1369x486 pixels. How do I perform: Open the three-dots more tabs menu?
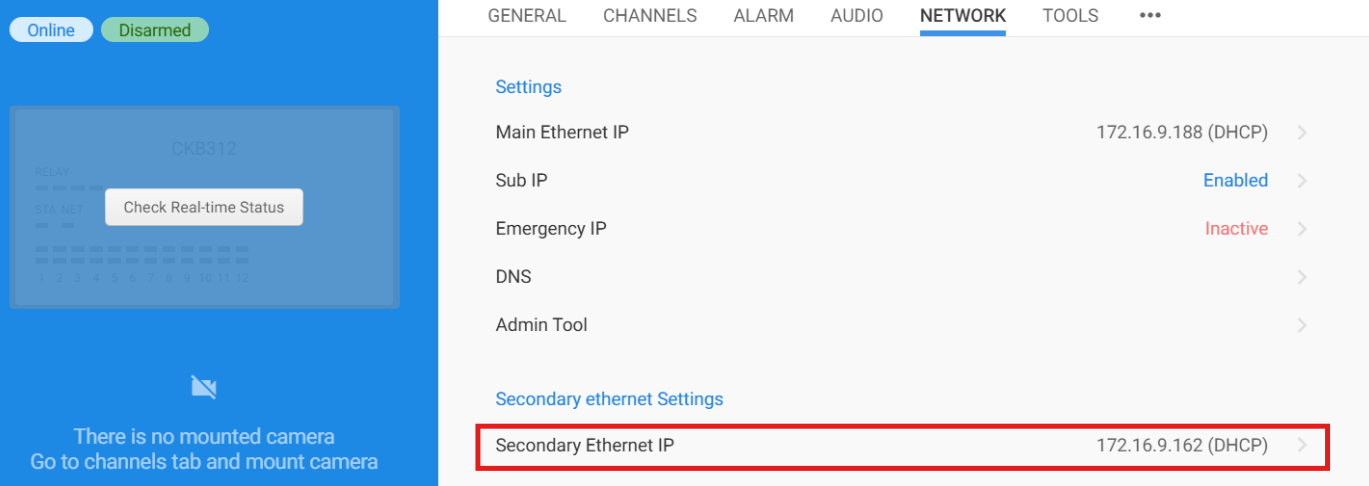click(1150, 16)
